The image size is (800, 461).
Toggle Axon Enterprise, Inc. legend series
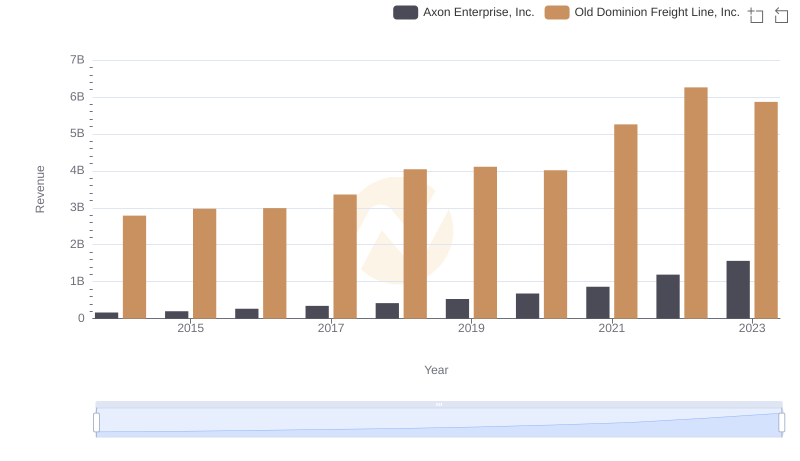pyautogui.click(x=463, y=12)
